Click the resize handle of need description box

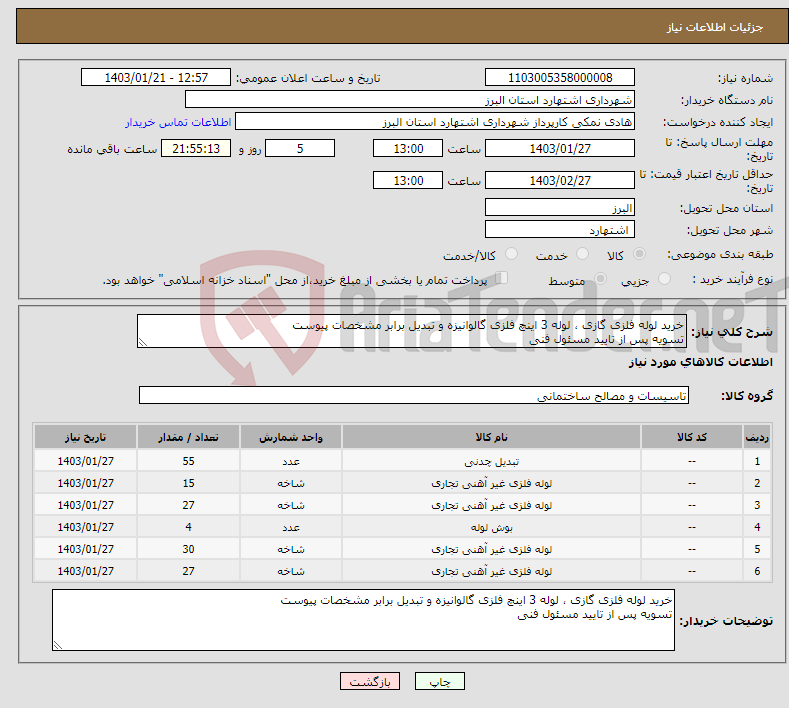tap(142, 342)
